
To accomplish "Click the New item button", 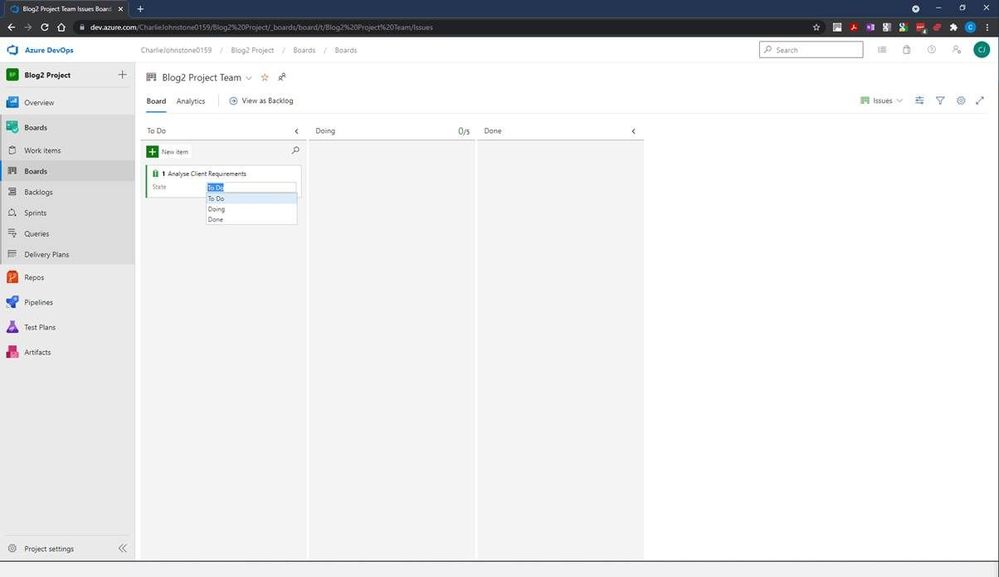I will point(168,152).
